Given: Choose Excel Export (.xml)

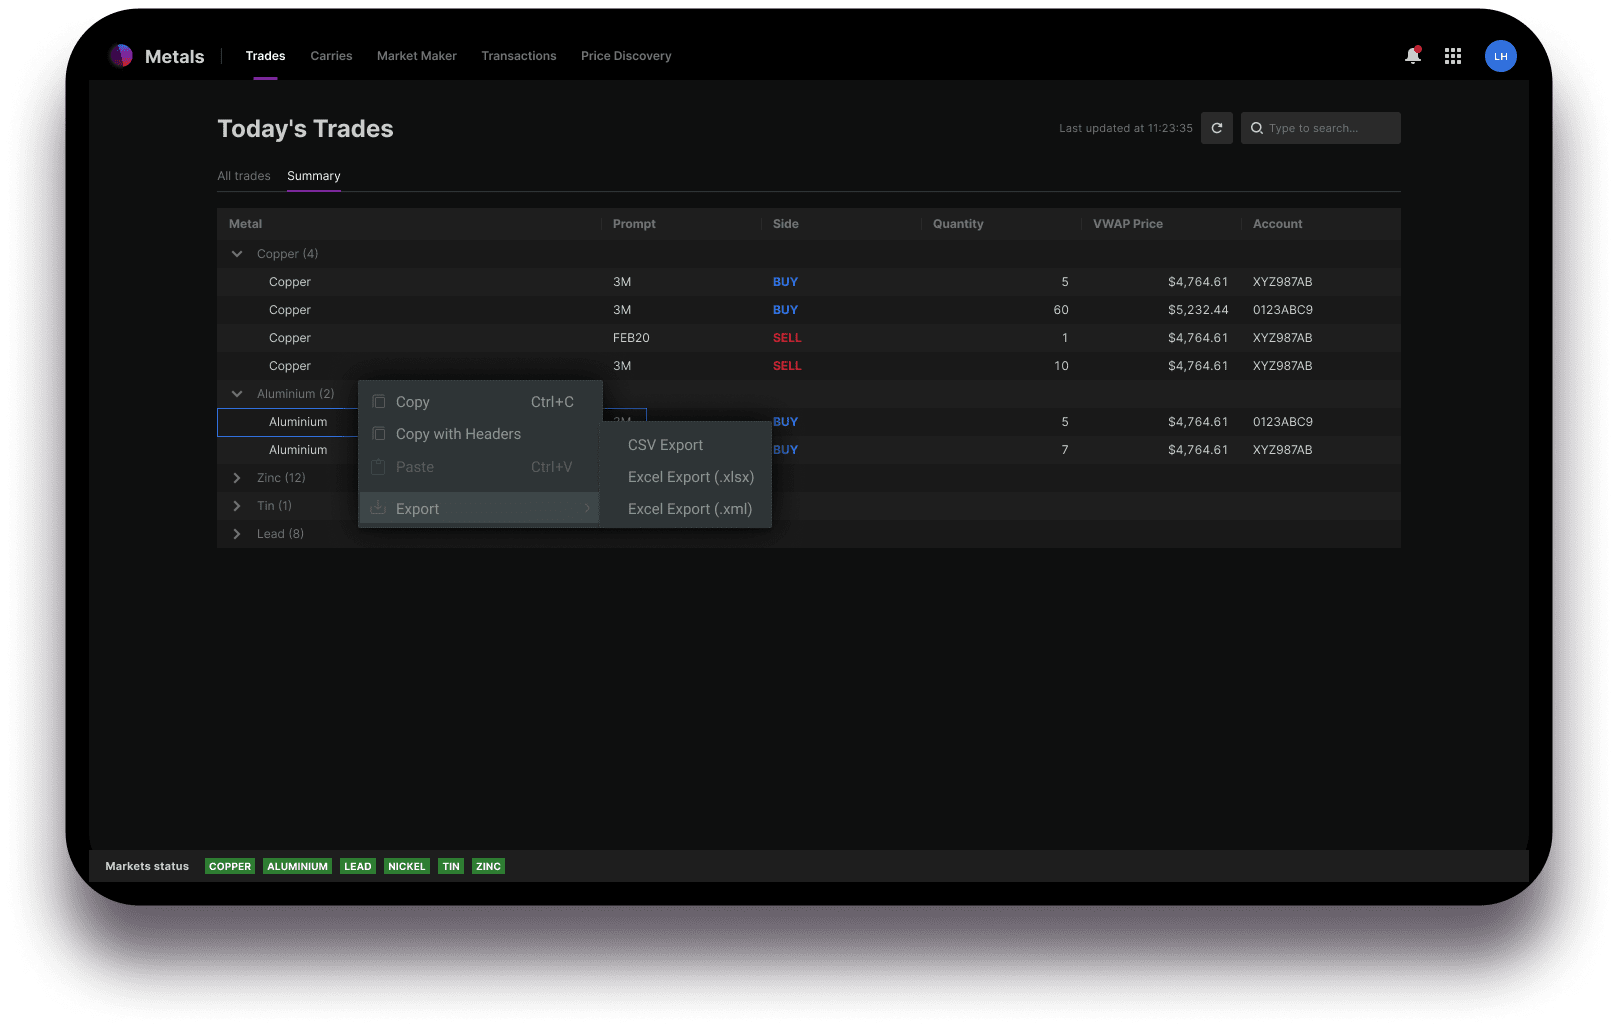Looking at the screenshot, I should click(x=686, y=509).
